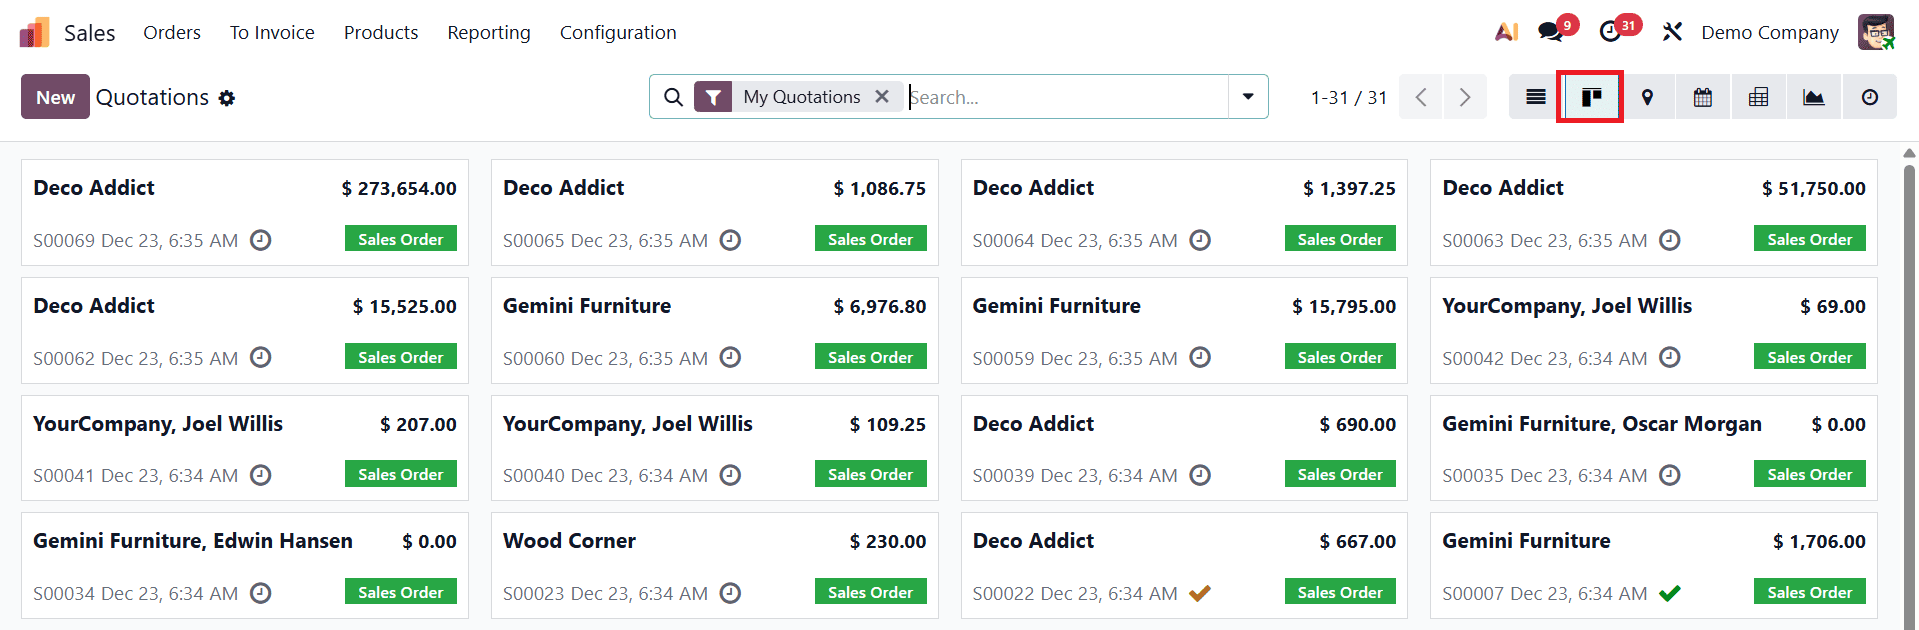Image resolution: width=1919 pixels, height=630 pixels.
Task: Open Quotations view settings gear
Action: [228, 98]
